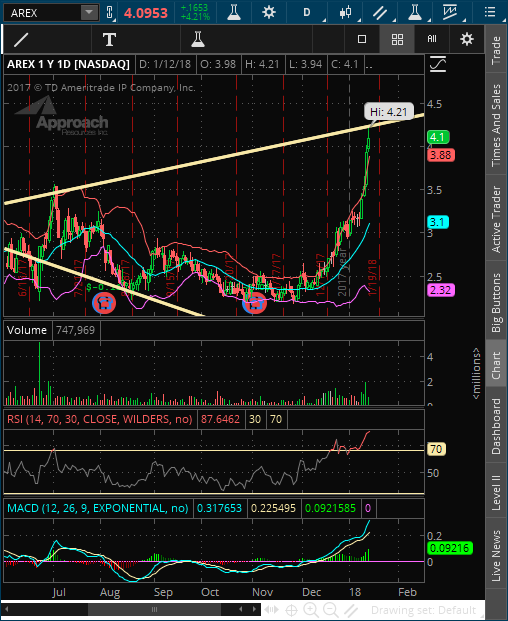Open the second flask patterns menu

click(415, 13)
